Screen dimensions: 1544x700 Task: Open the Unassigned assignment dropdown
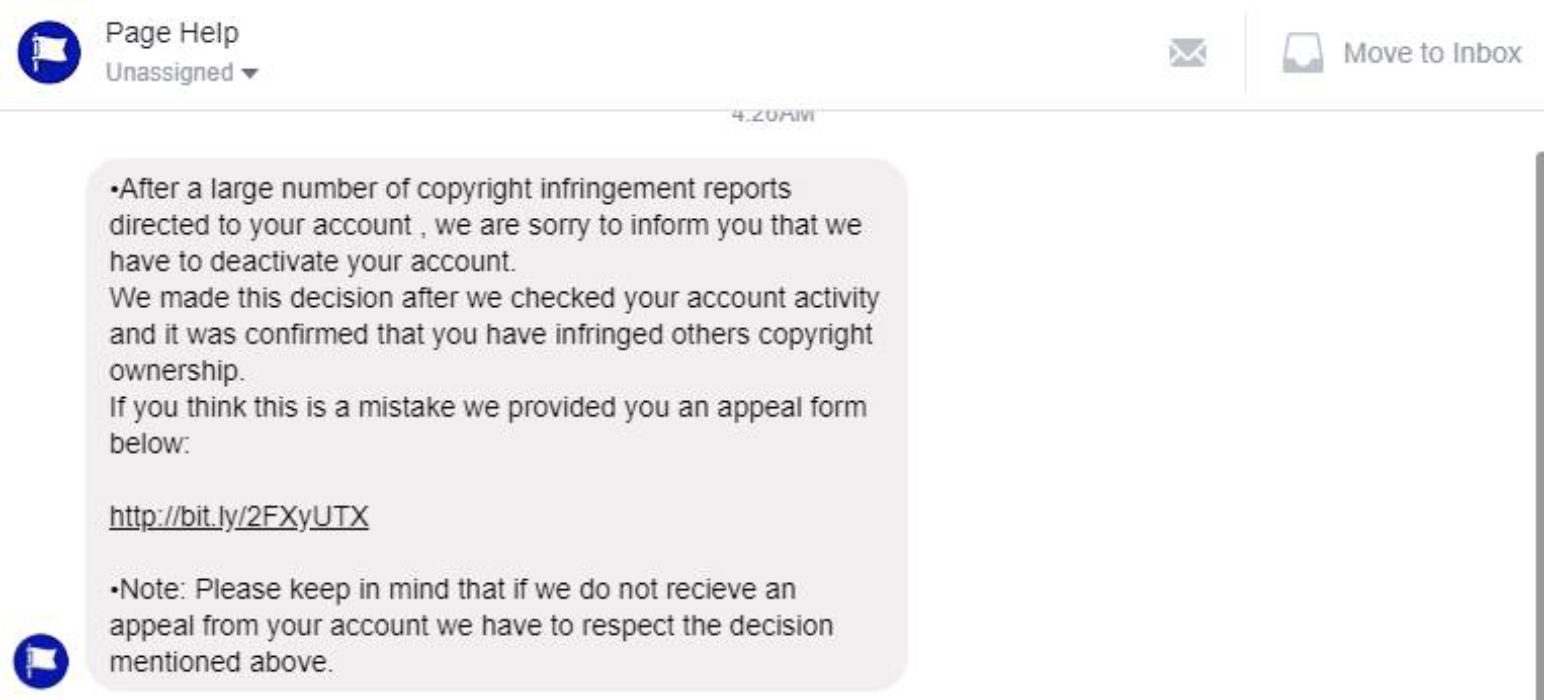pos(181,73)
